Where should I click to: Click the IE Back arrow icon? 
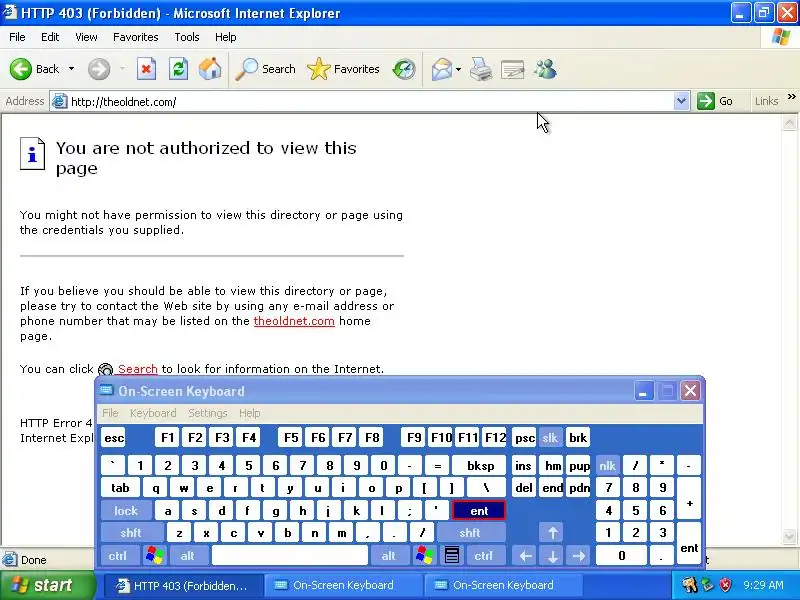coord(20,69)
